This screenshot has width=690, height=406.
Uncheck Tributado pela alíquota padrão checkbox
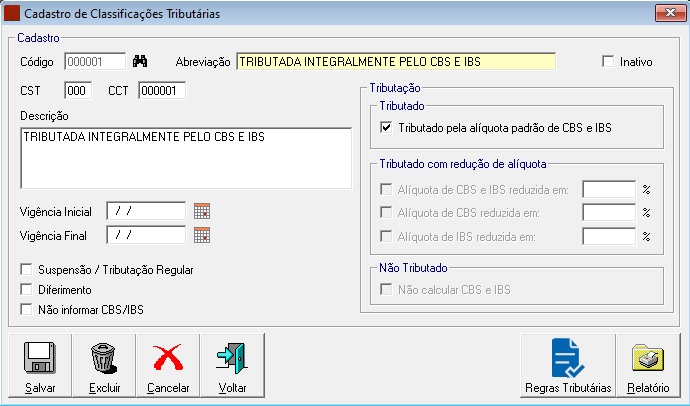(x=387, y=128)
